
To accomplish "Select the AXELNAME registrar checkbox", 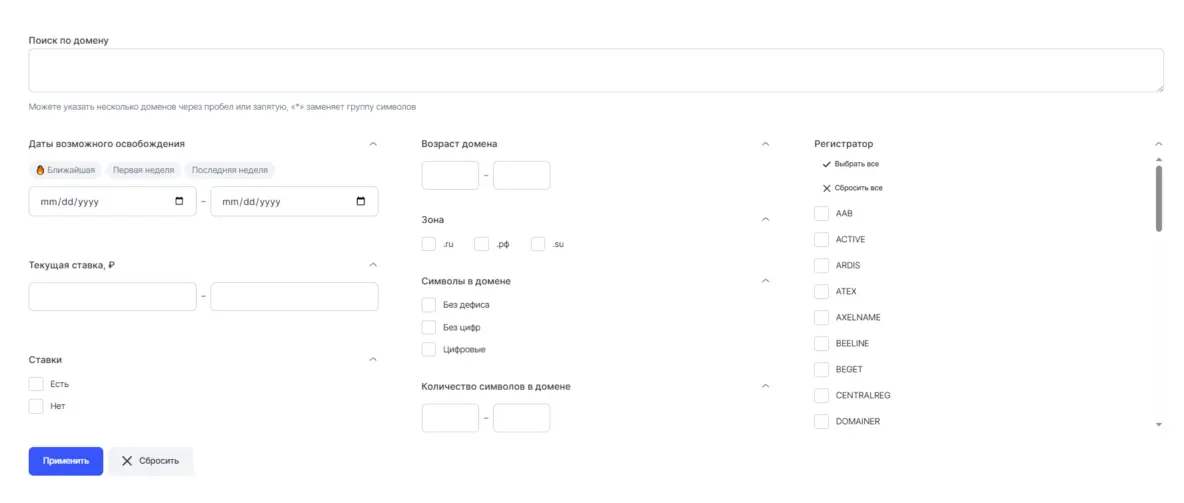I will (822, 318).
